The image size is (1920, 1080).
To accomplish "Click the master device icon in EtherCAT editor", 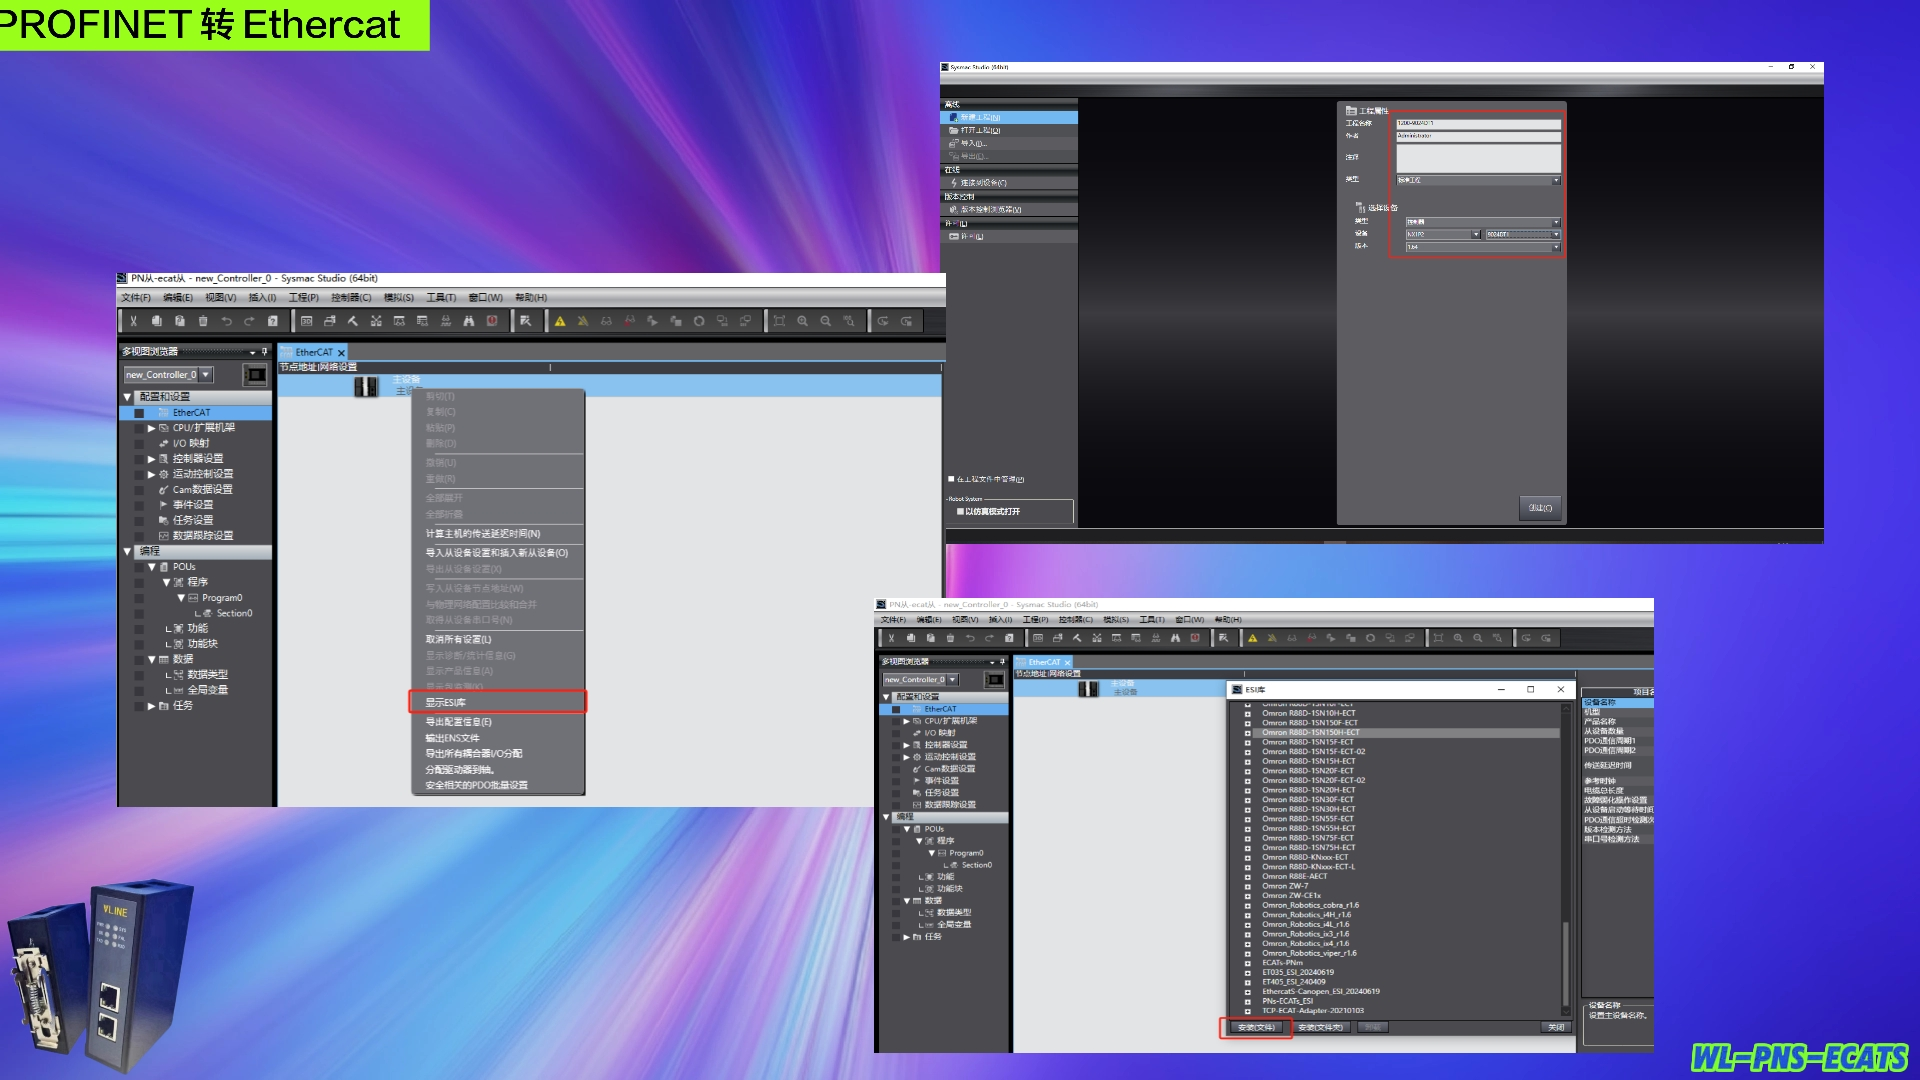I will (366, 386).
